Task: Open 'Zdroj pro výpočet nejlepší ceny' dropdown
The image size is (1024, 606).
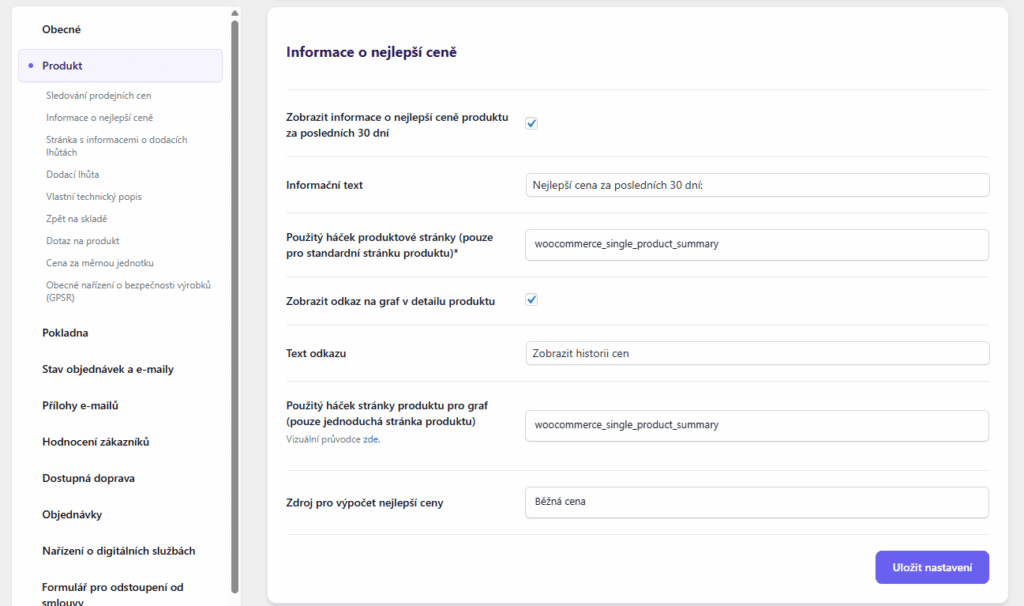Action: (x=756, y=502)
